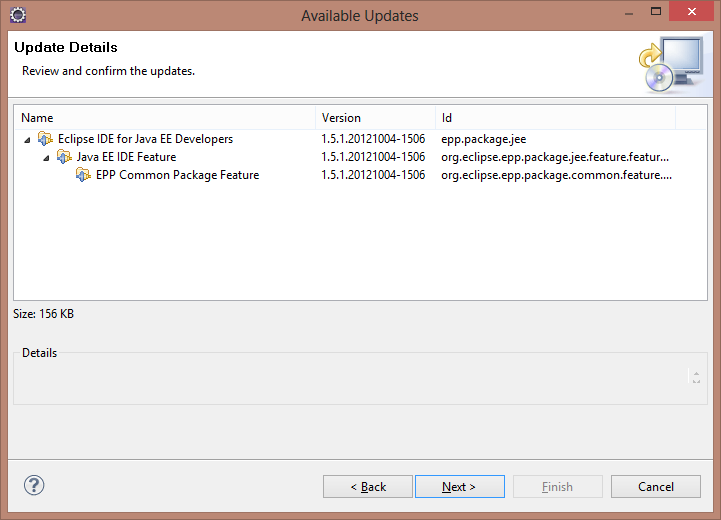Click the Java EE IDE Feature icon

64,157
